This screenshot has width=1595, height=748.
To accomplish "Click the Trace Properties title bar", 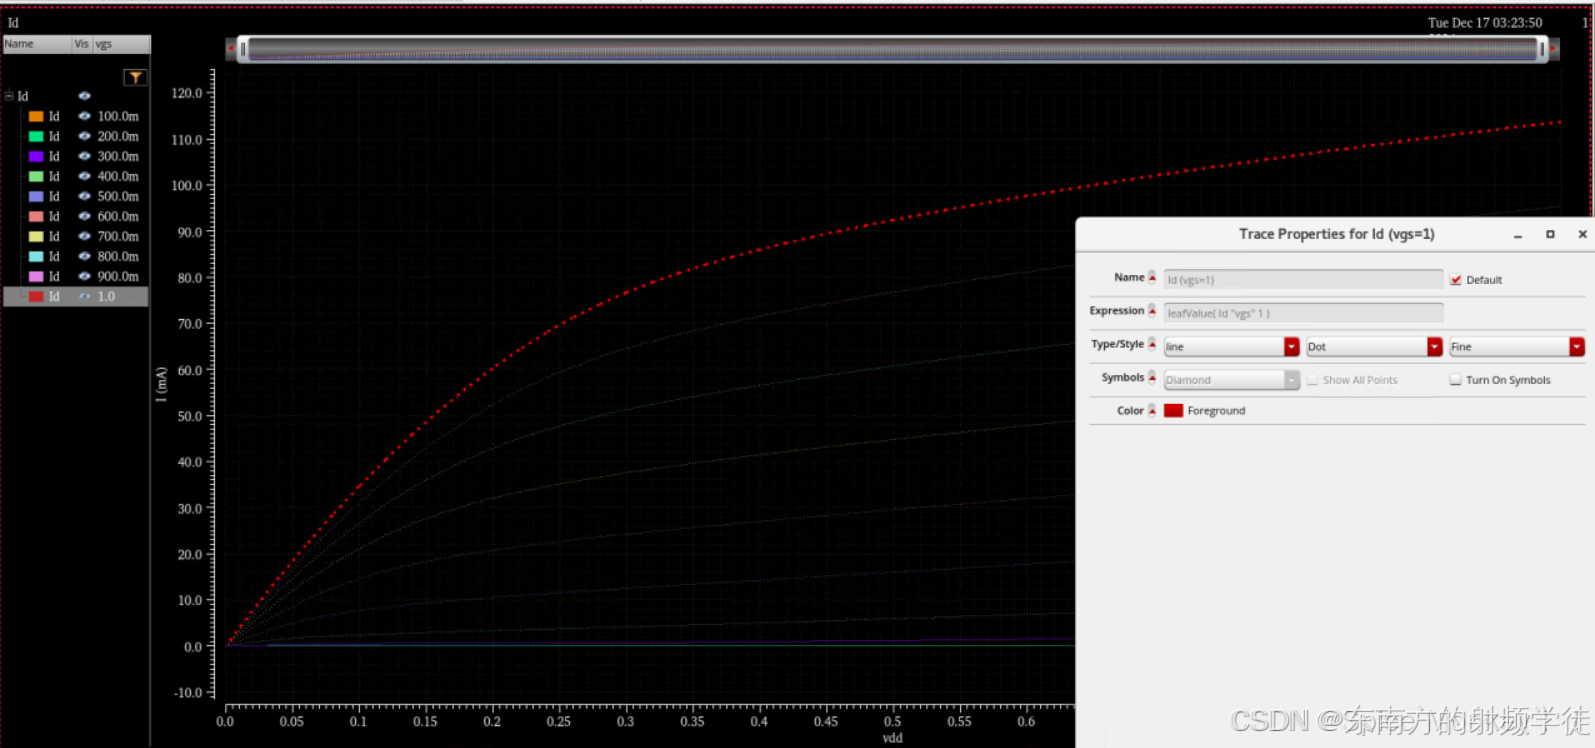I will (1336, 234).
